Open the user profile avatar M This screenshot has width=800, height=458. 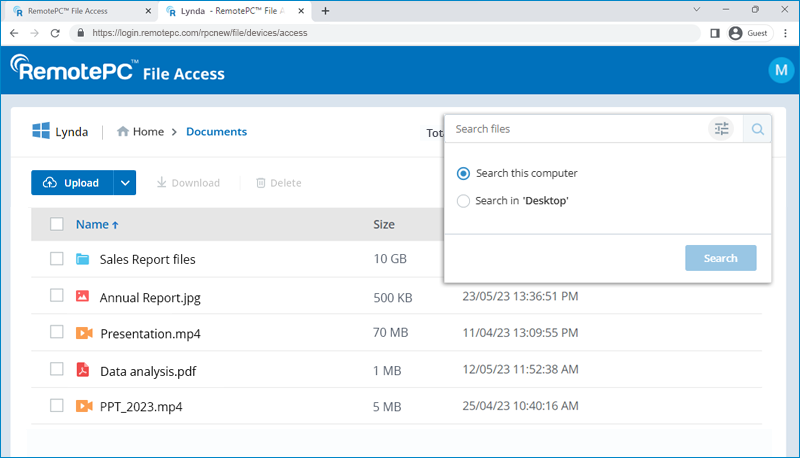pyautogui.click(x=779, y=70)
